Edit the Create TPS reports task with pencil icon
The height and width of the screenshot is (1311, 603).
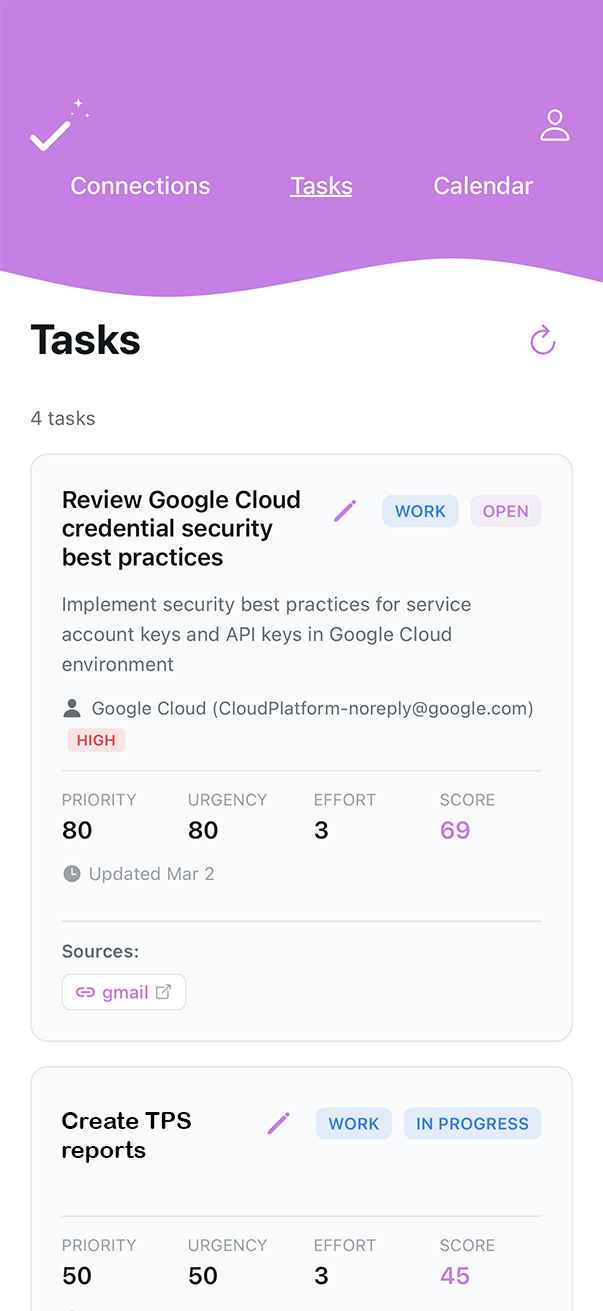[x=278, y=1123]
